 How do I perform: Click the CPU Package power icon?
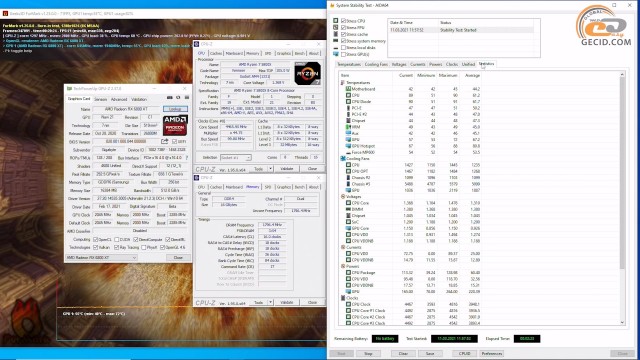[x=348, y=272]
